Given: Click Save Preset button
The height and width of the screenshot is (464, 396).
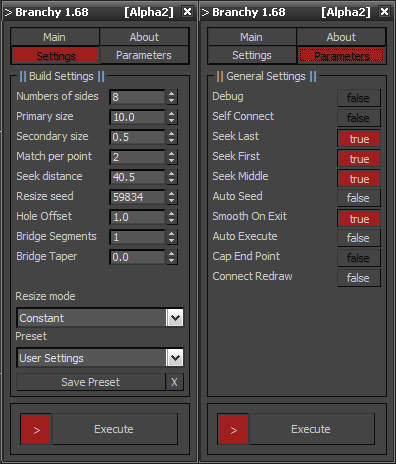Looking at the screenshot, I should tap(91, 382).
